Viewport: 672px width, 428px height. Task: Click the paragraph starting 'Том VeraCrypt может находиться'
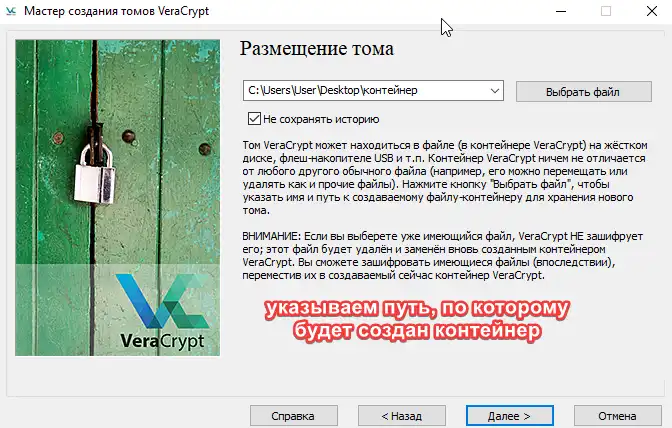(444, 178)
